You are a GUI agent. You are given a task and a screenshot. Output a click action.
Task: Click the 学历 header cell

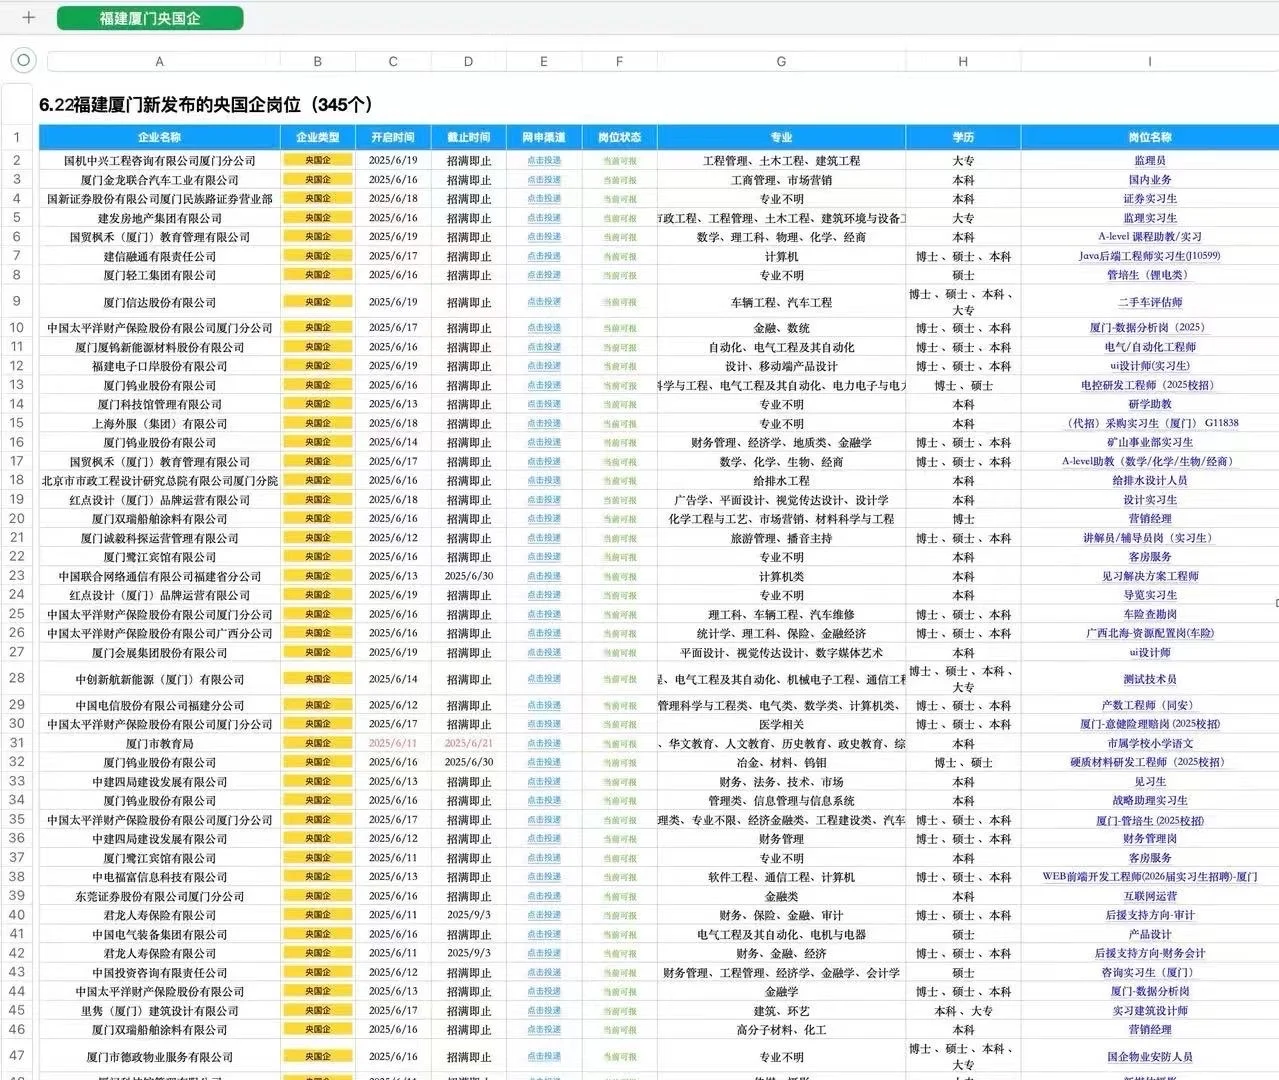[963, 137]
